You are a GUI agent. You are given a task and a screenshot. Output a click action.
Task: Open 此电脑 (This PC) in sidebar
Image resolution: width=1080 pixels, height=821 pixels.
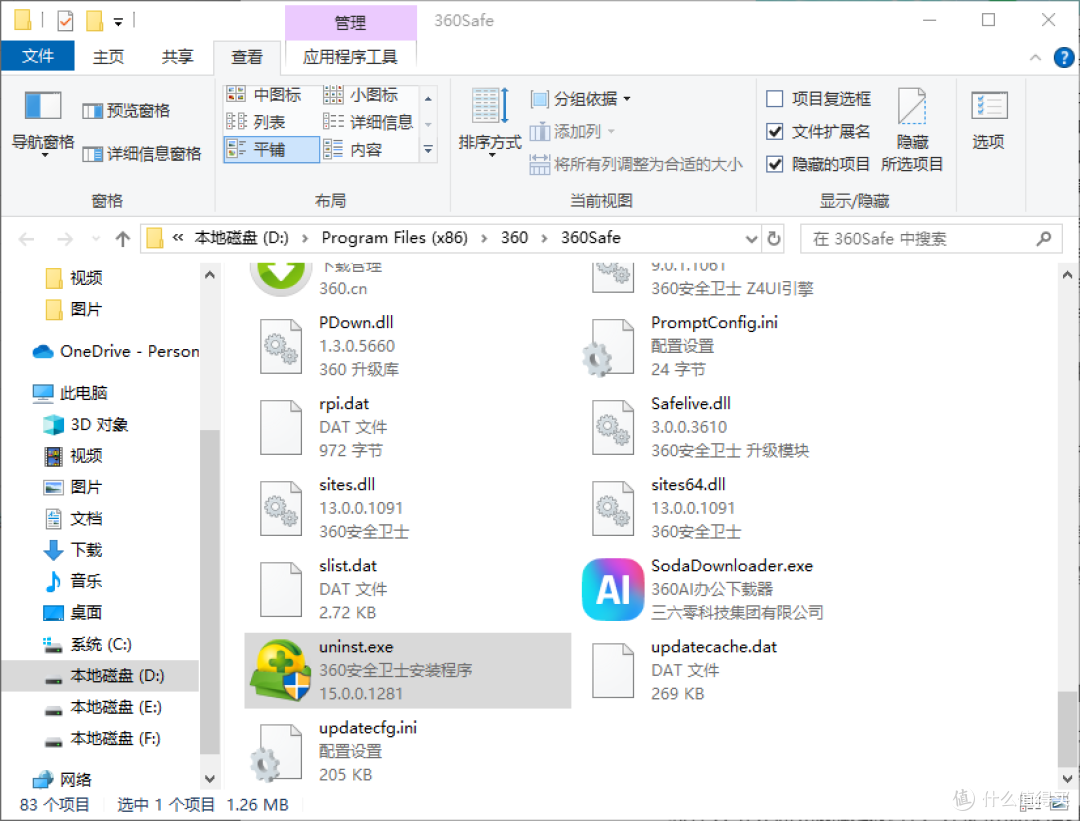tap(70, 393)
